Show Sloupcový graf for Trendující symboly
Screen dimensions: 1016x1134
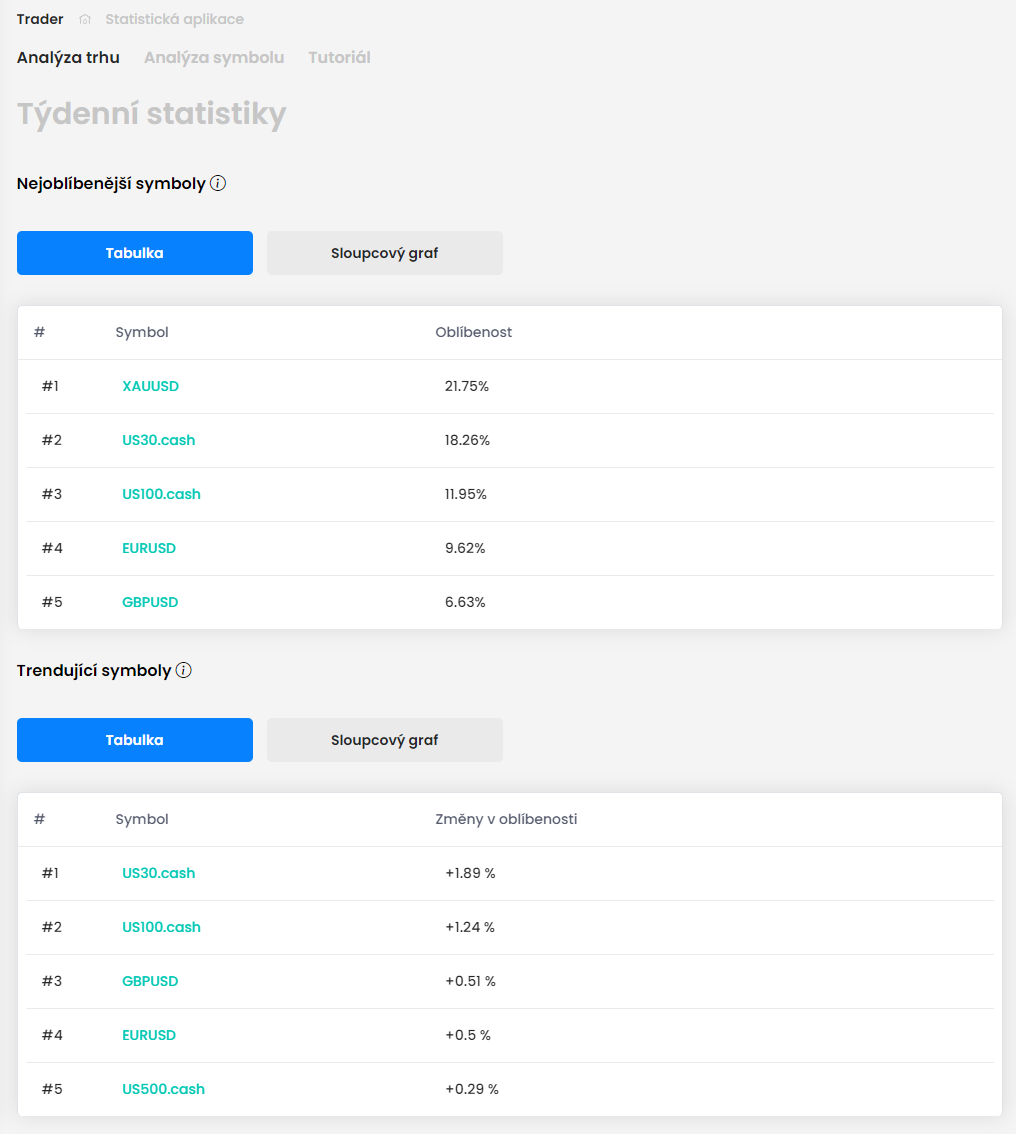pos(385,740)
